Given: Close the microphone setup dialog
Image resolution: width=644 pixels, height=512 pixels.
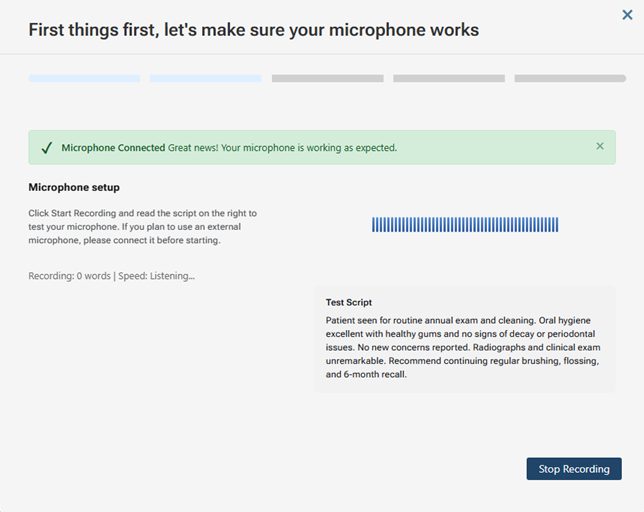Looking at the screenshot, I should point(627,15).
